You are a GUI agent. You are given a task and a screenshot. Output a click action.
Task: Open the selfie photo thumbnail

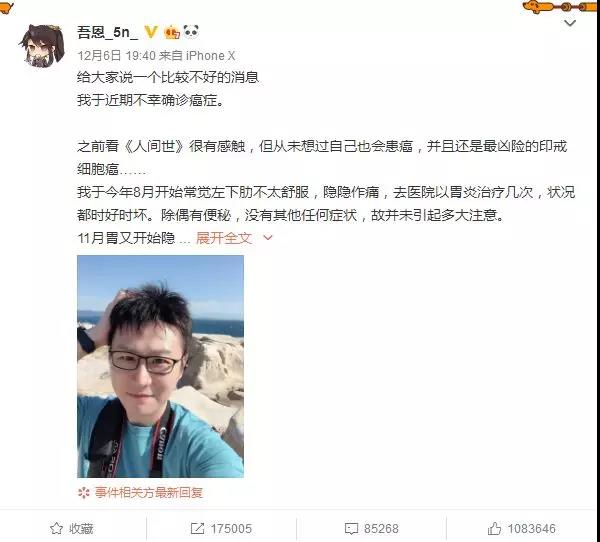tap(160, 366)
